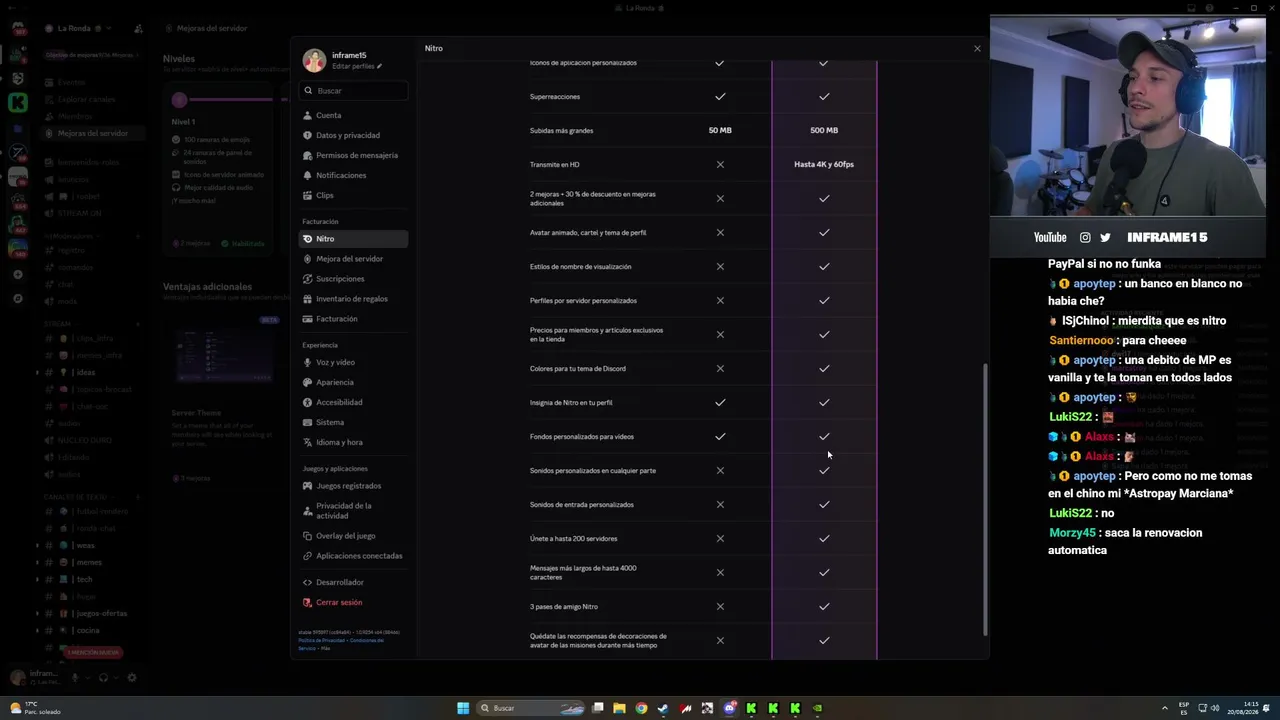Click the Nitro settings vertical scrollbar
The width and height of the screenshot is (1280, 720).
pos(985,500)
